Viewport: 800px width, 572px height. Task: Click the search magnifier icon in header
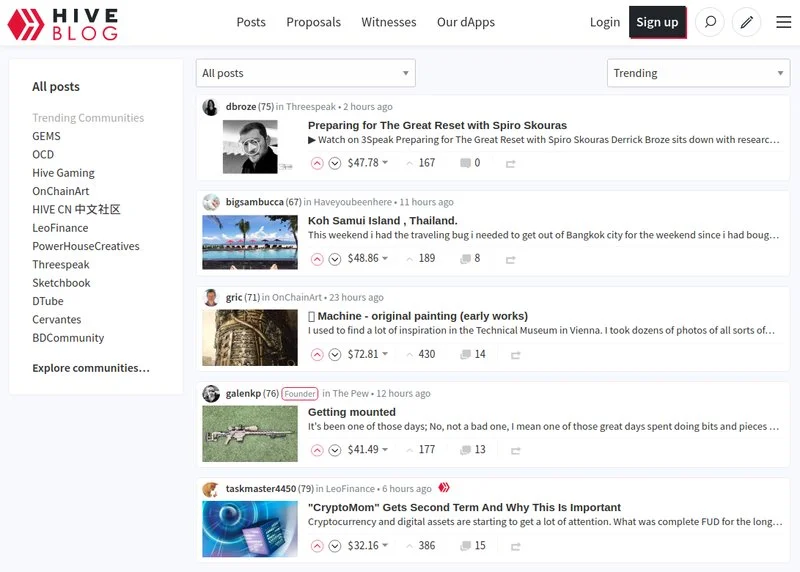point(709,22)
